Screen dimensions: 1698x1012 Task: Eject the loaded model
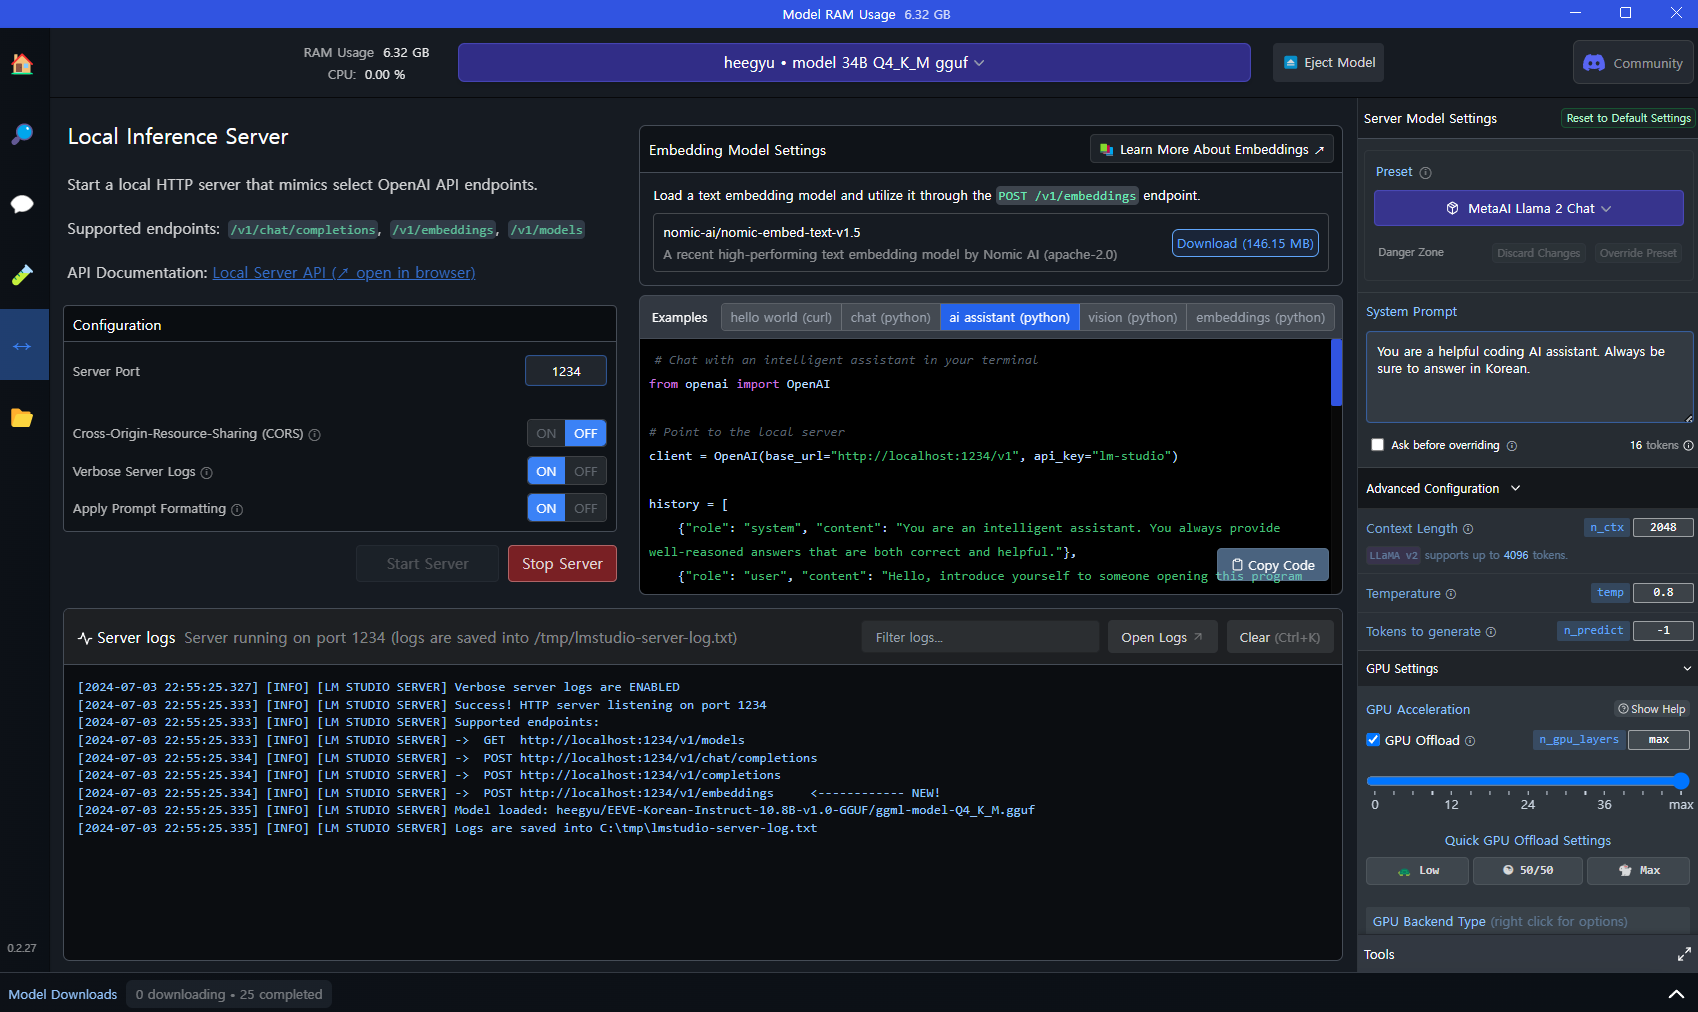click(1329, 62)
